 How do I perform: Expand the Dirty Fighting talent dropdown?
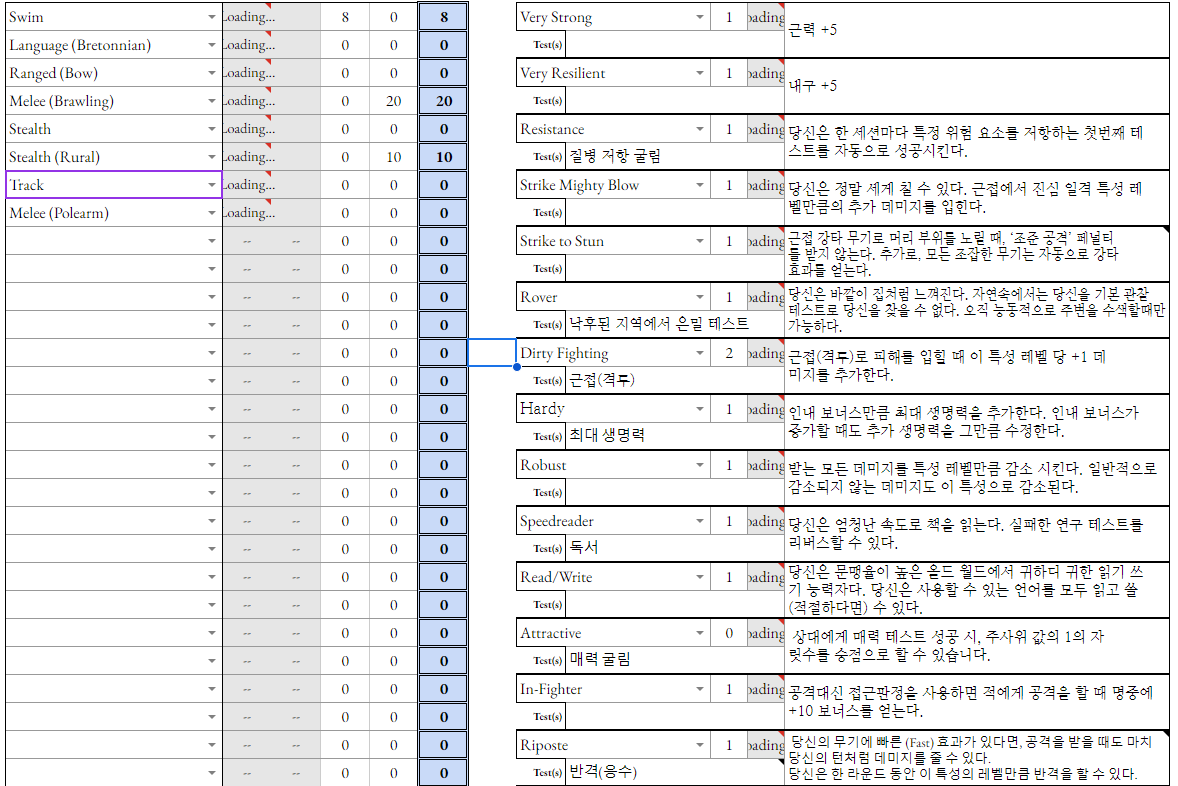tap(700, 354)
